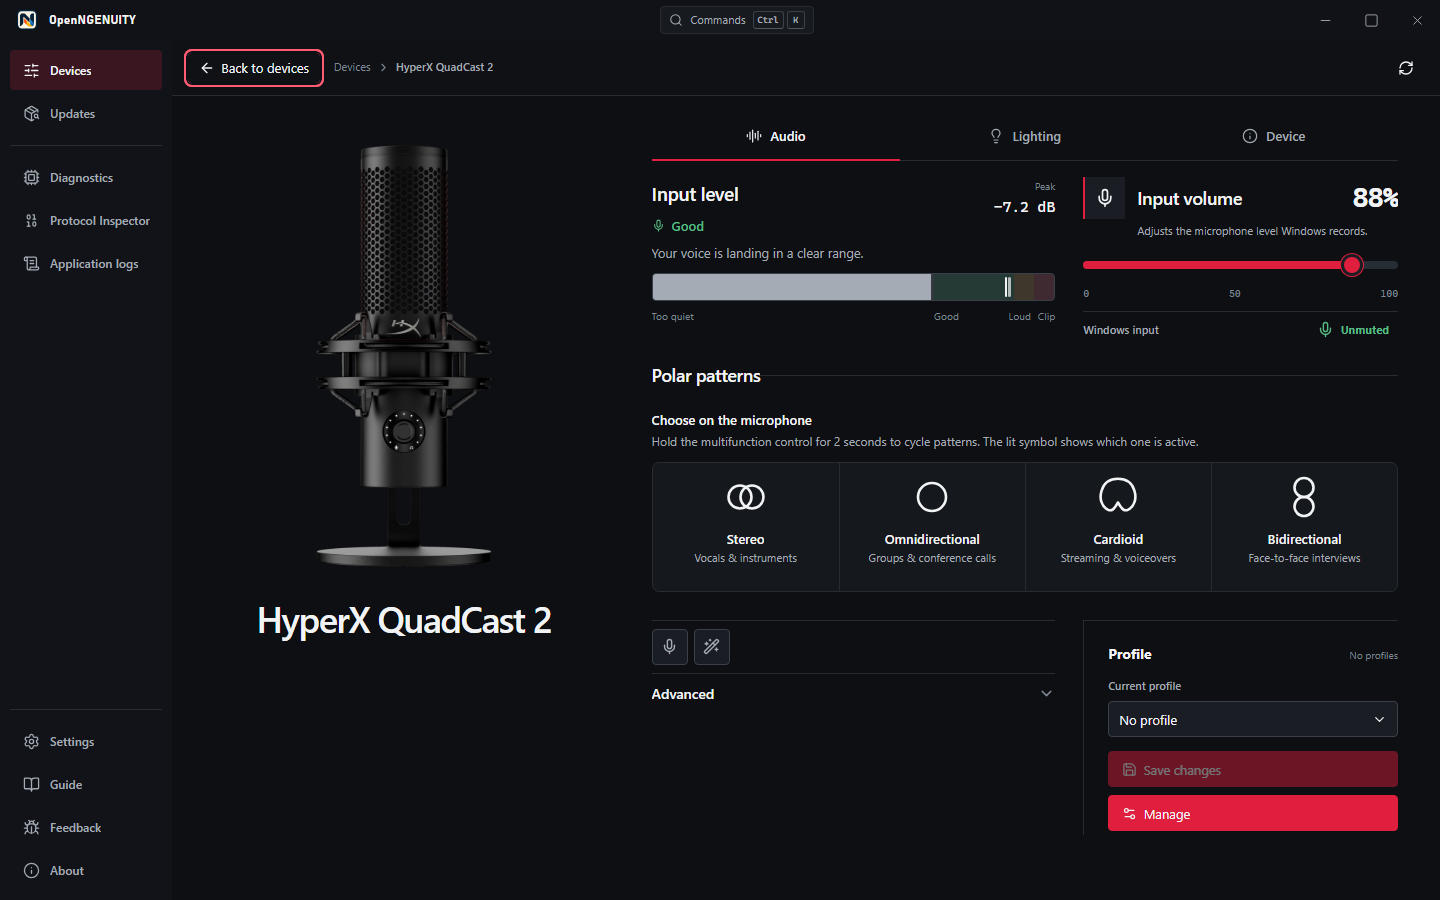Open the No profile dropdown
Image resolution: width=1440 pixels, height=900 pixels.
point(1253,720)
